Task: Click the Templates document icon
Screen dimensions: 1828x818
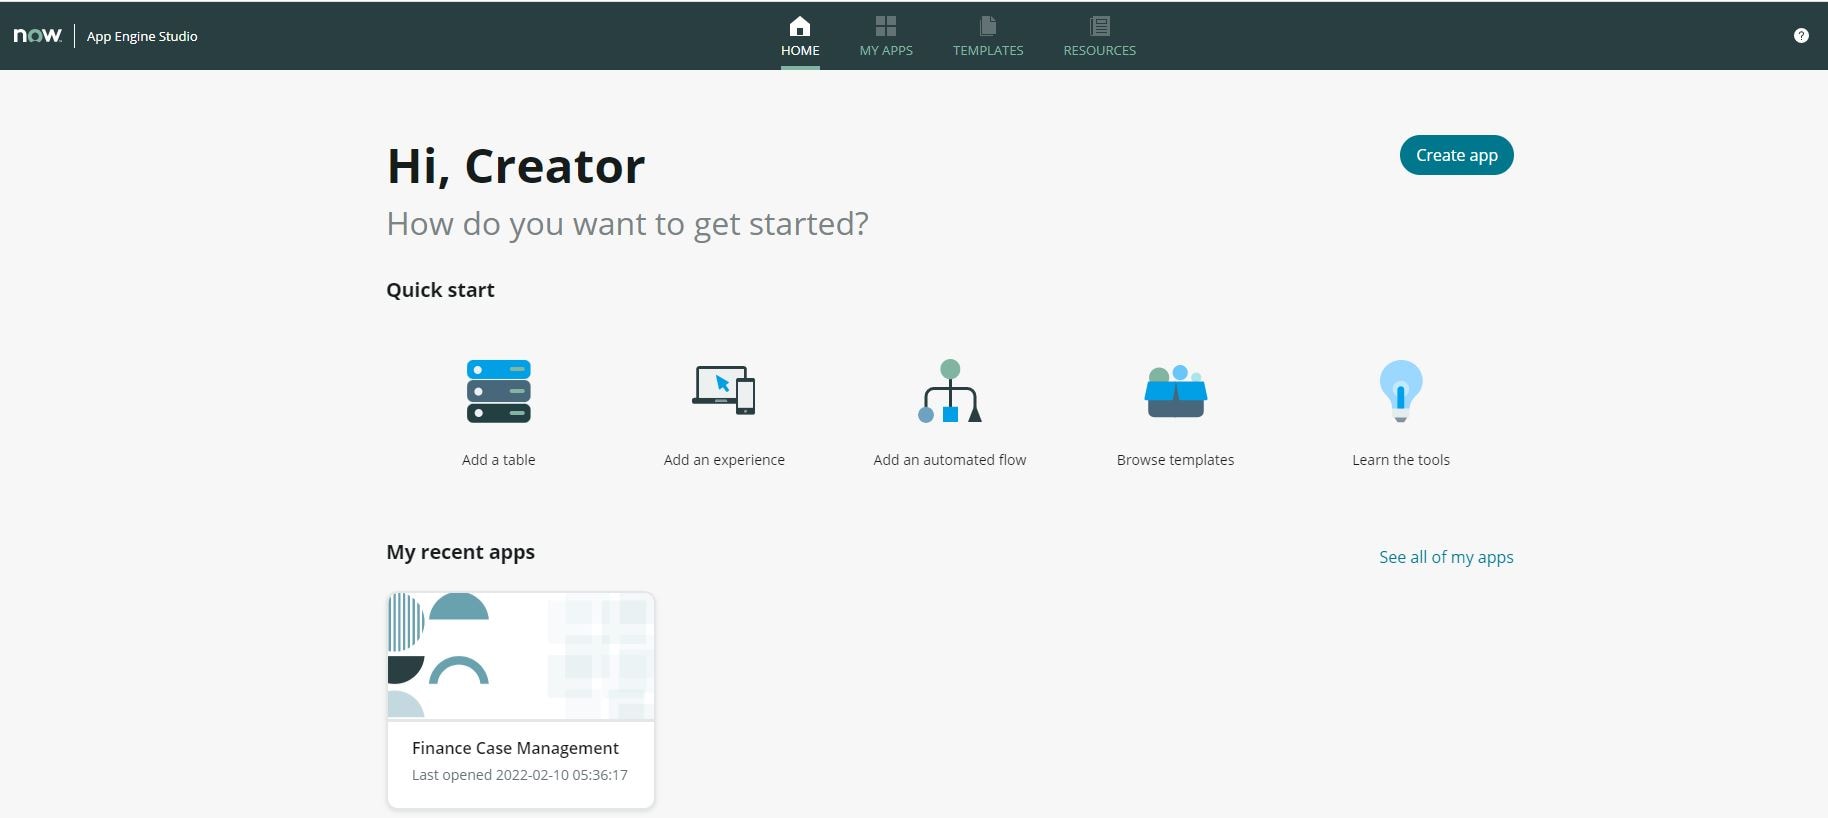Action: click(x=988, y=26)
